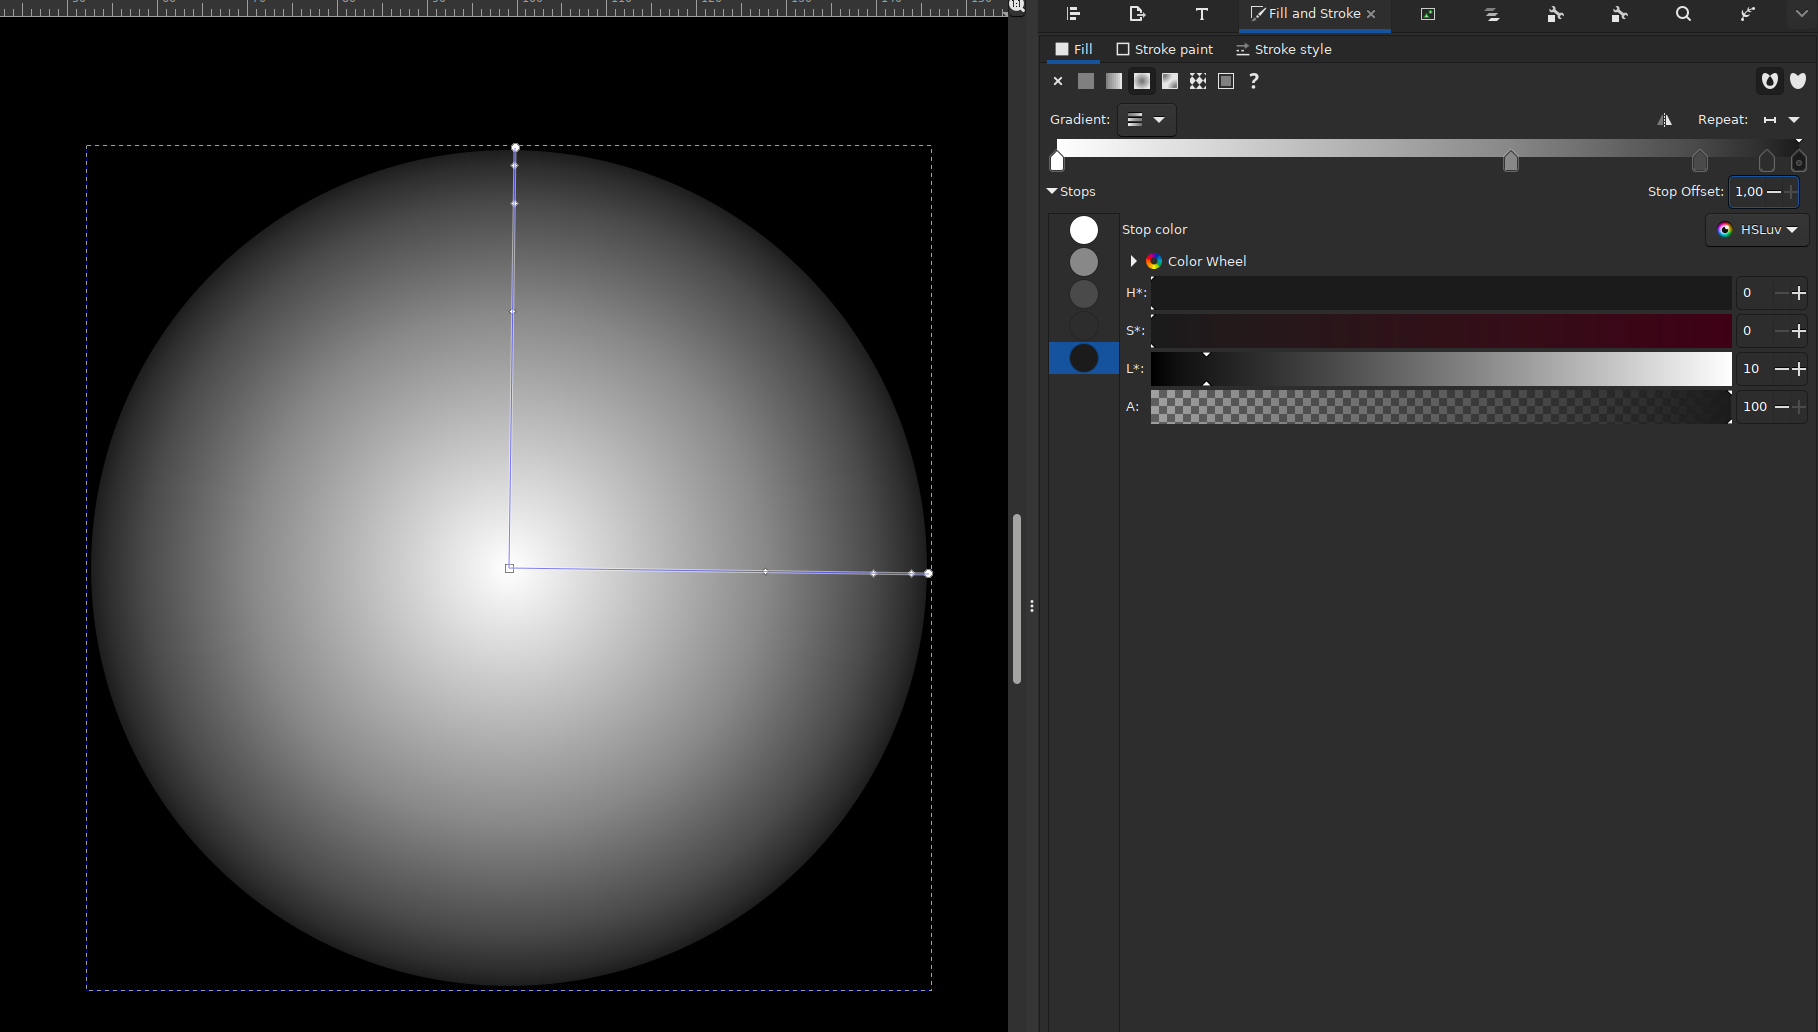Increase the L* value with plus button

(1799, 369)
